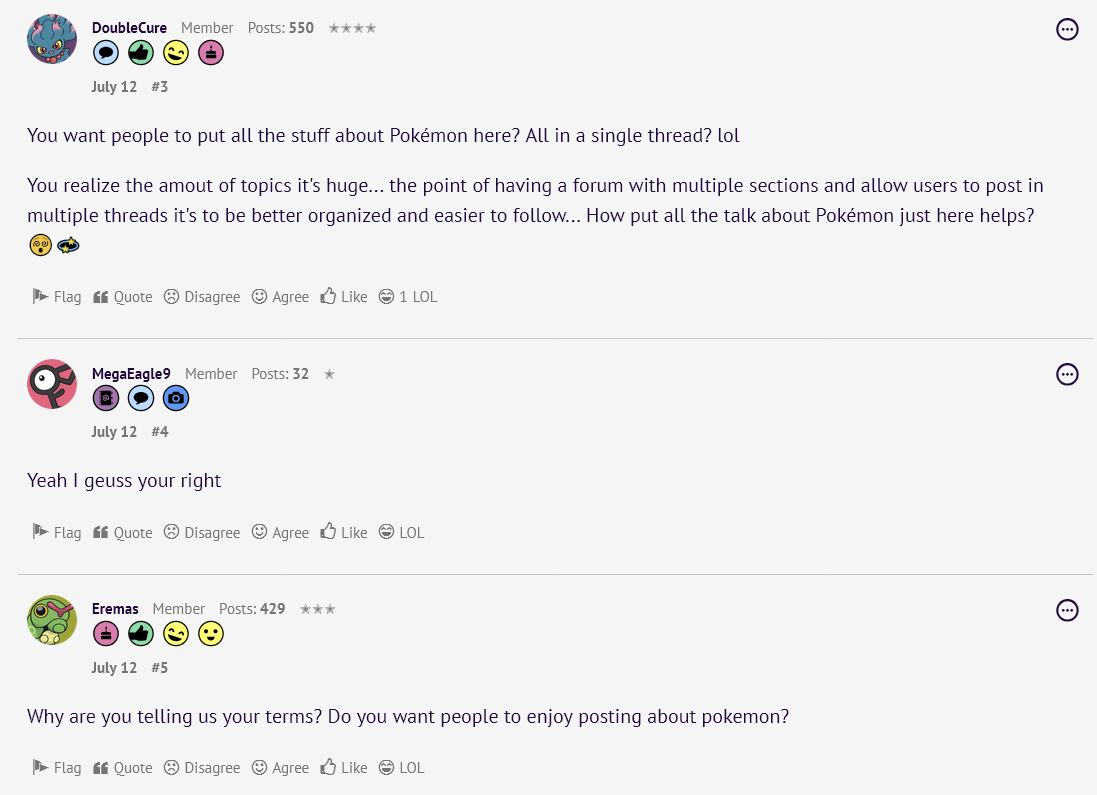This screenshot has height=795, width=1097.
Task: Flag DoubleCure's post #3
Action: tap(57, 297)
